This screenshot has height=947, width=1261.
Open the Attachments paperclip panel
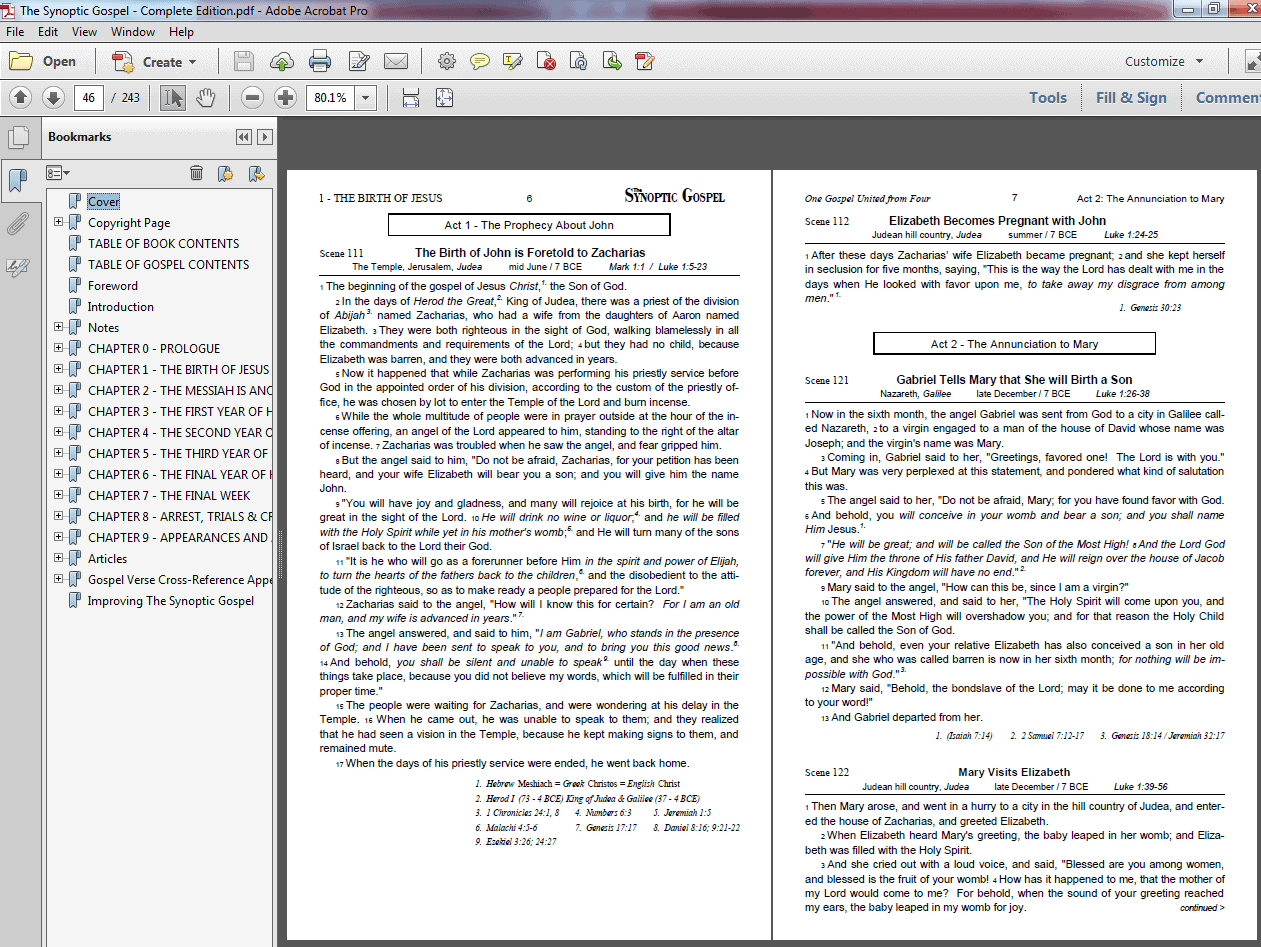(17, 224)
